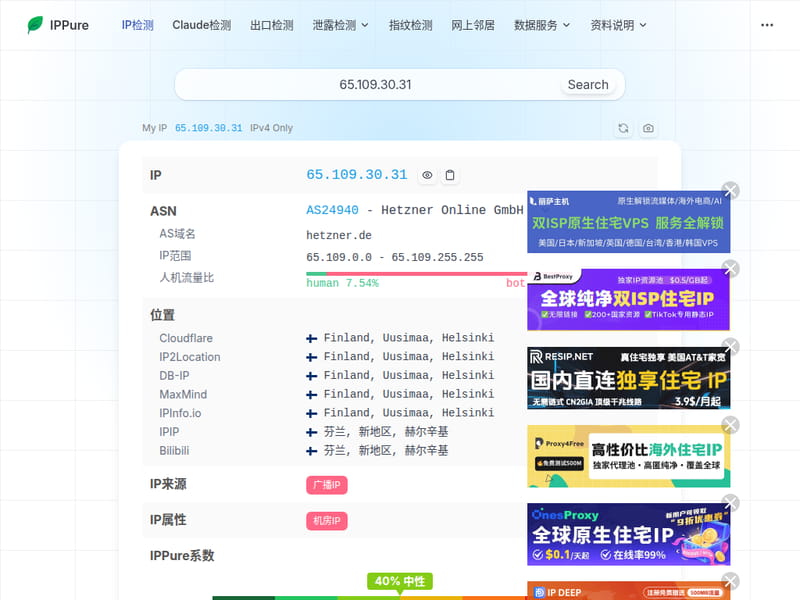Viewport: 800px width, 600px height.
Task: Close the RESIP.NET ad banner
Action: tap(731, 346)
